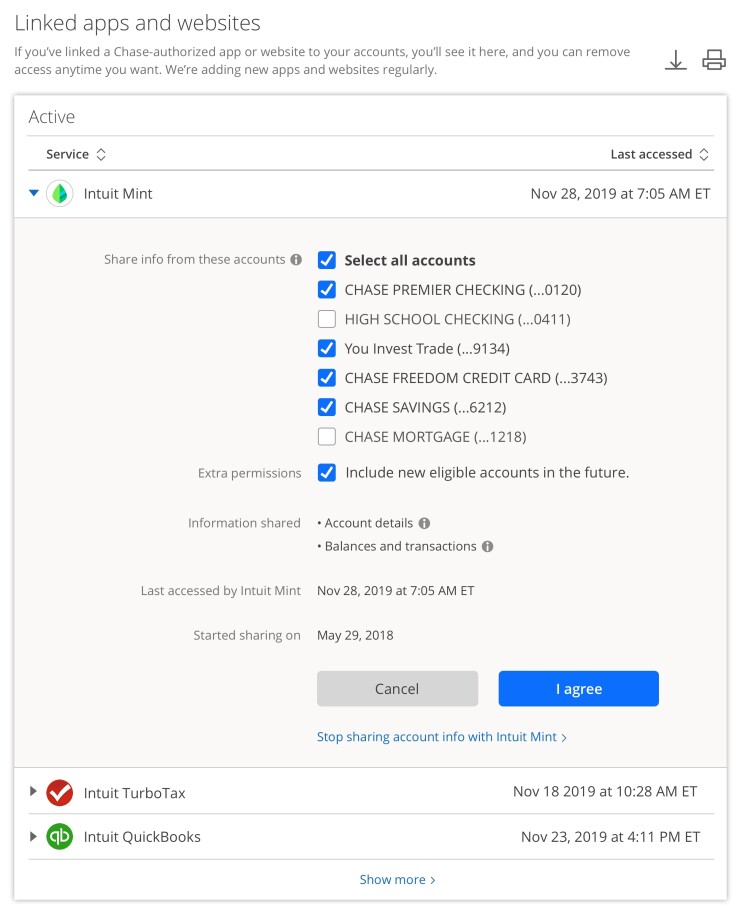Sort by the Service column header

(76, 154)
